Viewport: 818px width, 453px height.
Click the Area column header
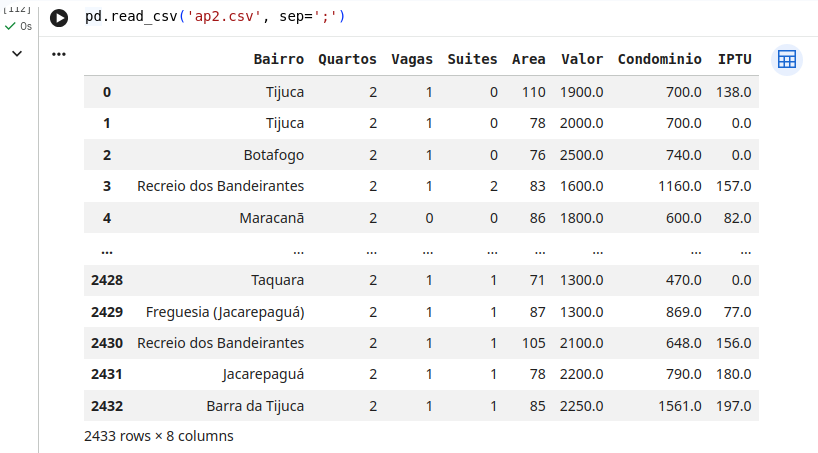[x=528, y=59]
